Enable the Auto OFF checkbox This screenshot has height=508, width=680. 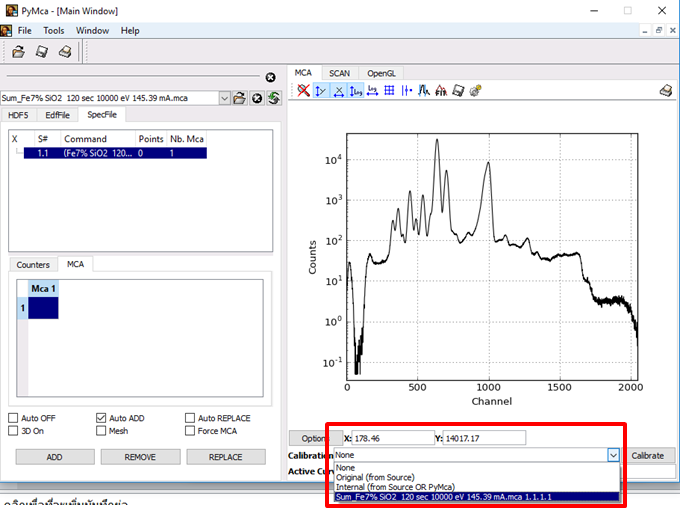[x=13, y=418]
